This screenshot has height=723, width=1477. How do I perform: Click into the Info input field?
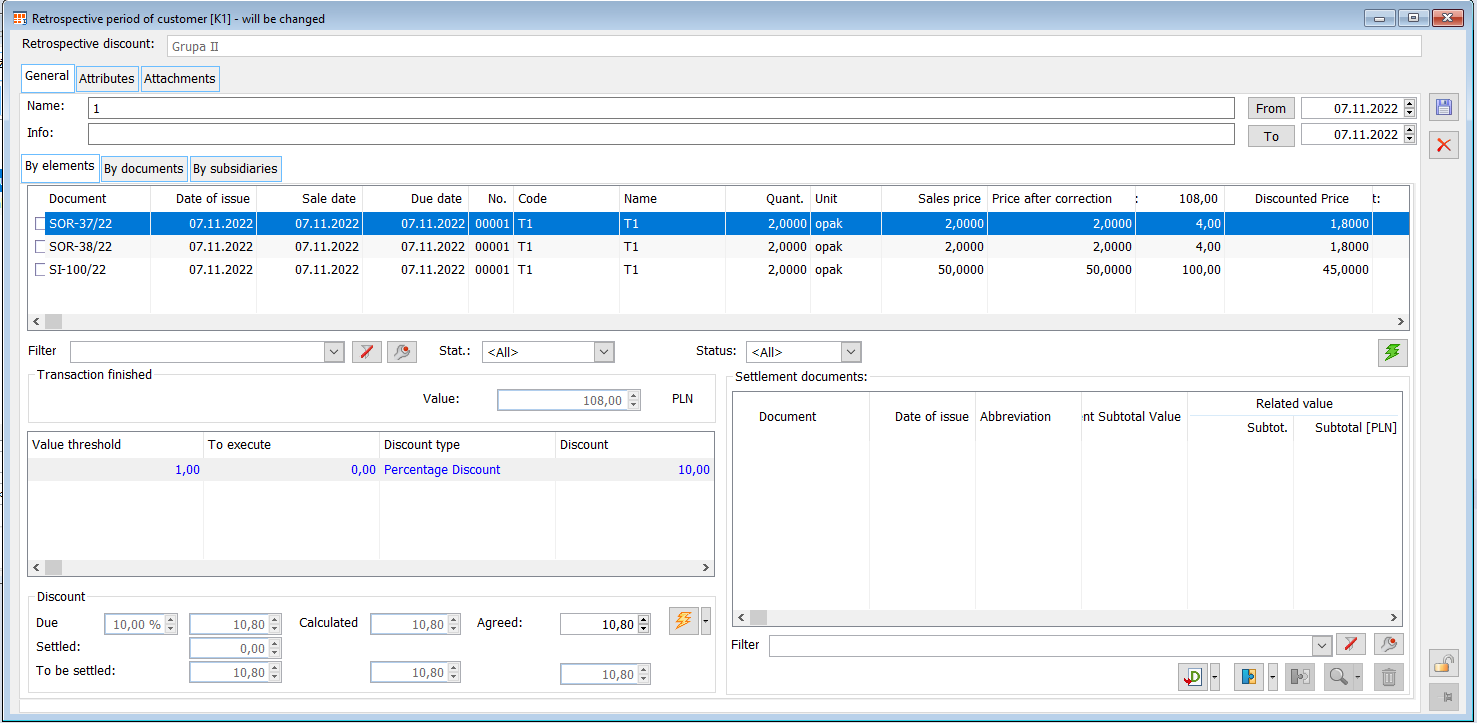(661, 134)
